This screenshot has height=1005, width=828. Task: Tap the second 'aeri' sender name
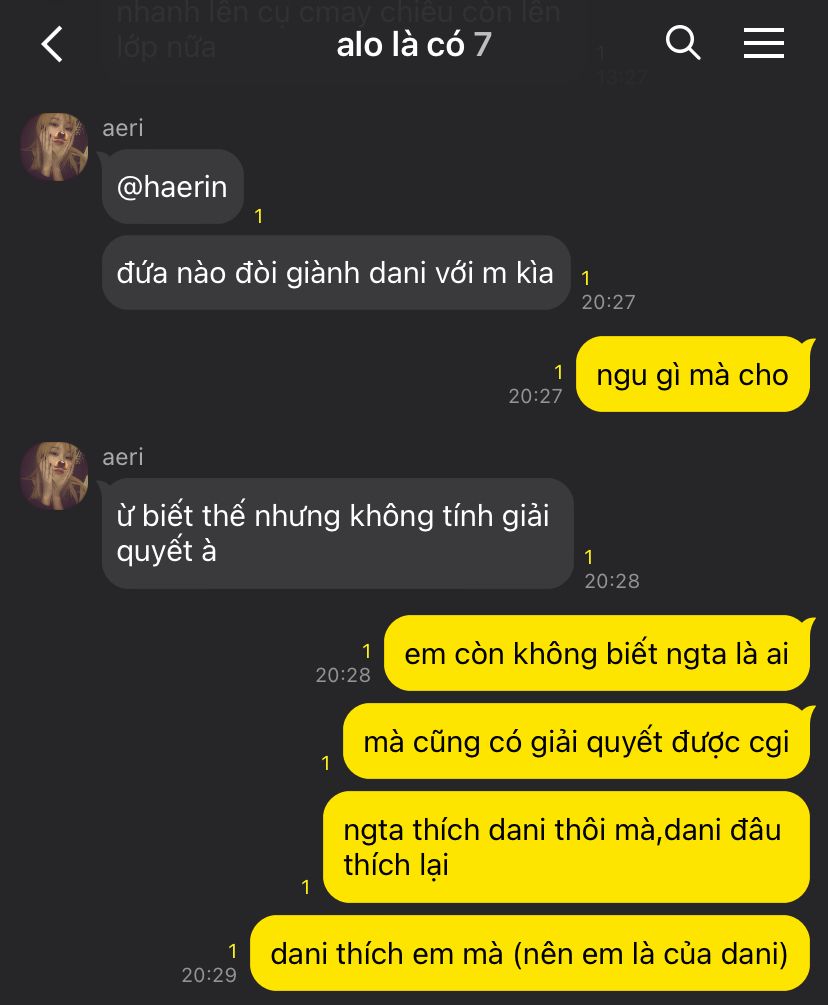coord(122,457)
